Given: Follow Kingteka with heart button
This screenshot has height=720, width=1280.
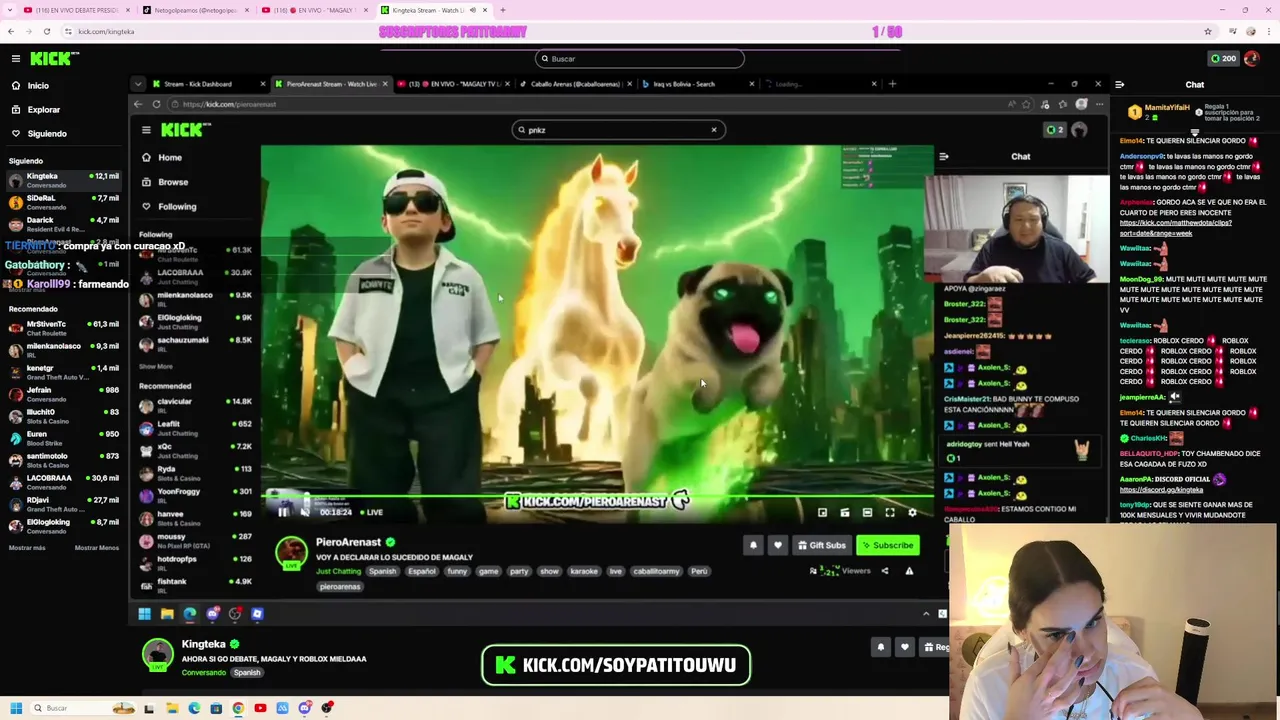Looking at the screenshot, I should coord(905,647).
